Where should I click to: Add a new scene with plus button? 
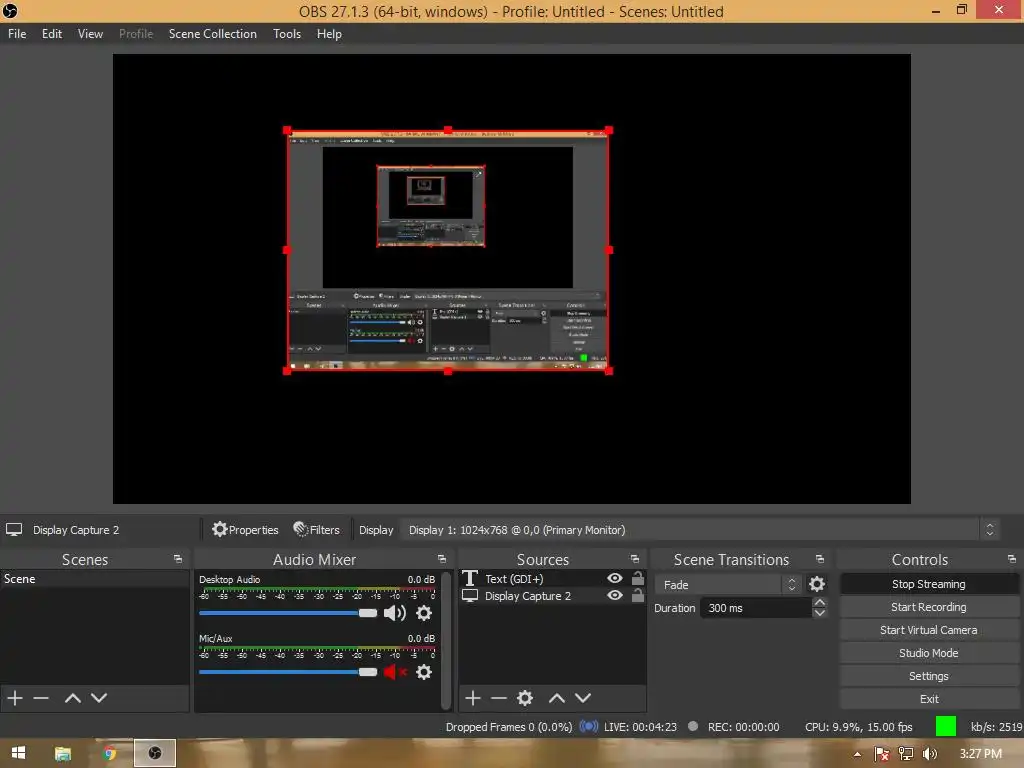point(15,698)
